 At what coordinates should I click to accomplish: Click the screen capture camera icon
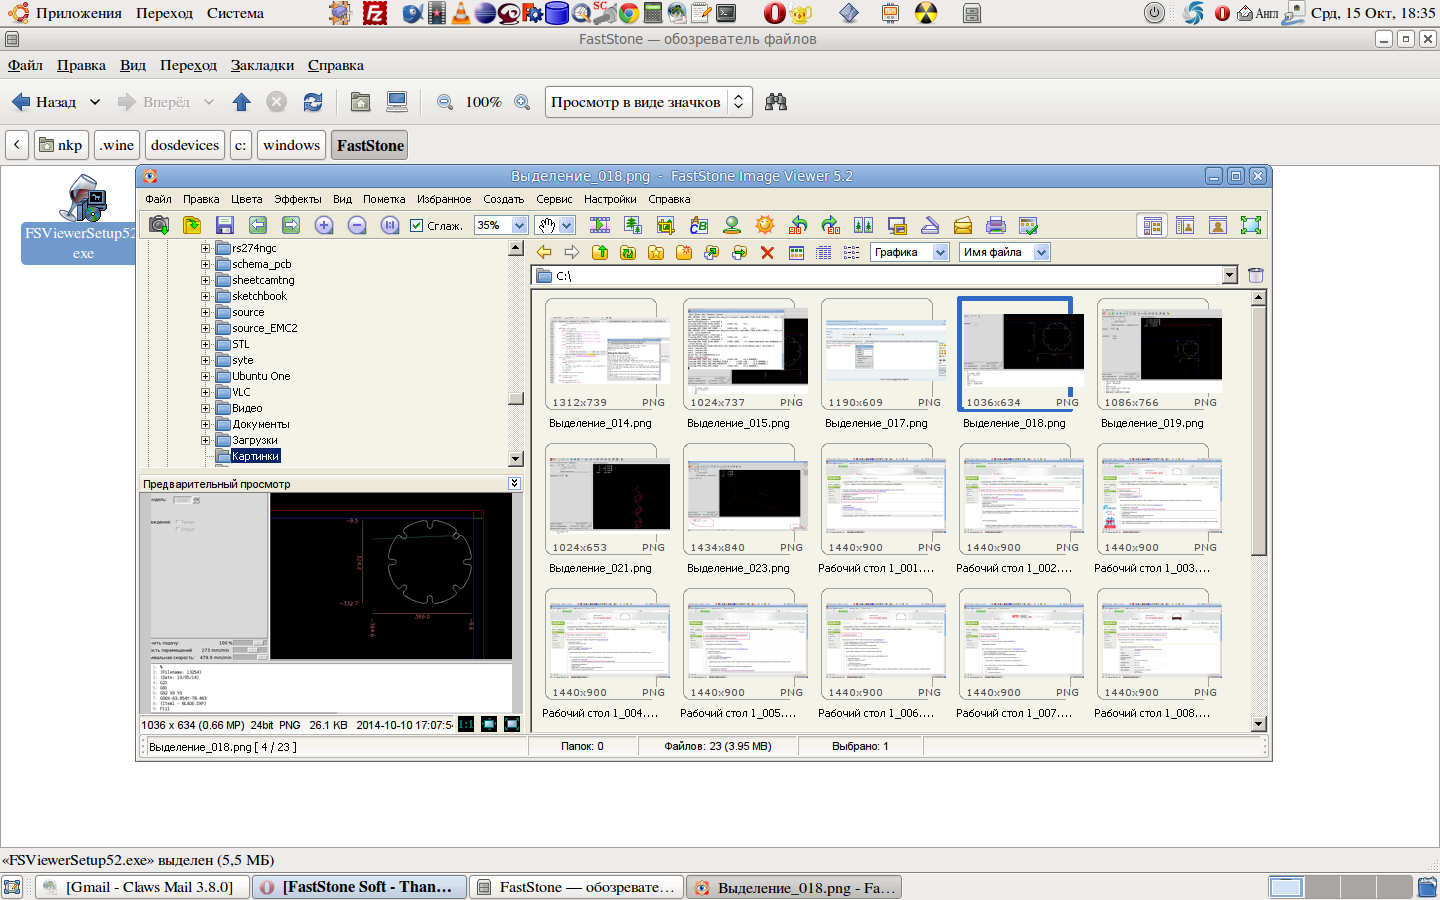tap(159, 226)
